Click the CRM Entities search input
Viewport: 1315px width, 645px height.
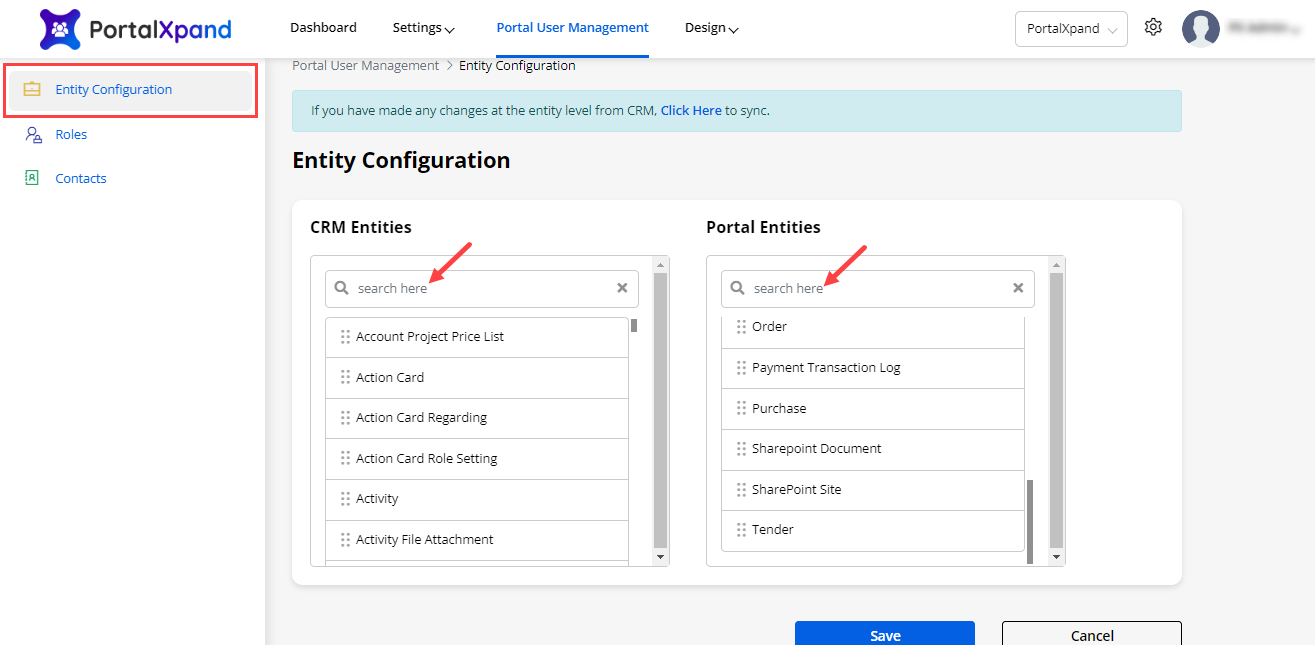tap(480, 288)
